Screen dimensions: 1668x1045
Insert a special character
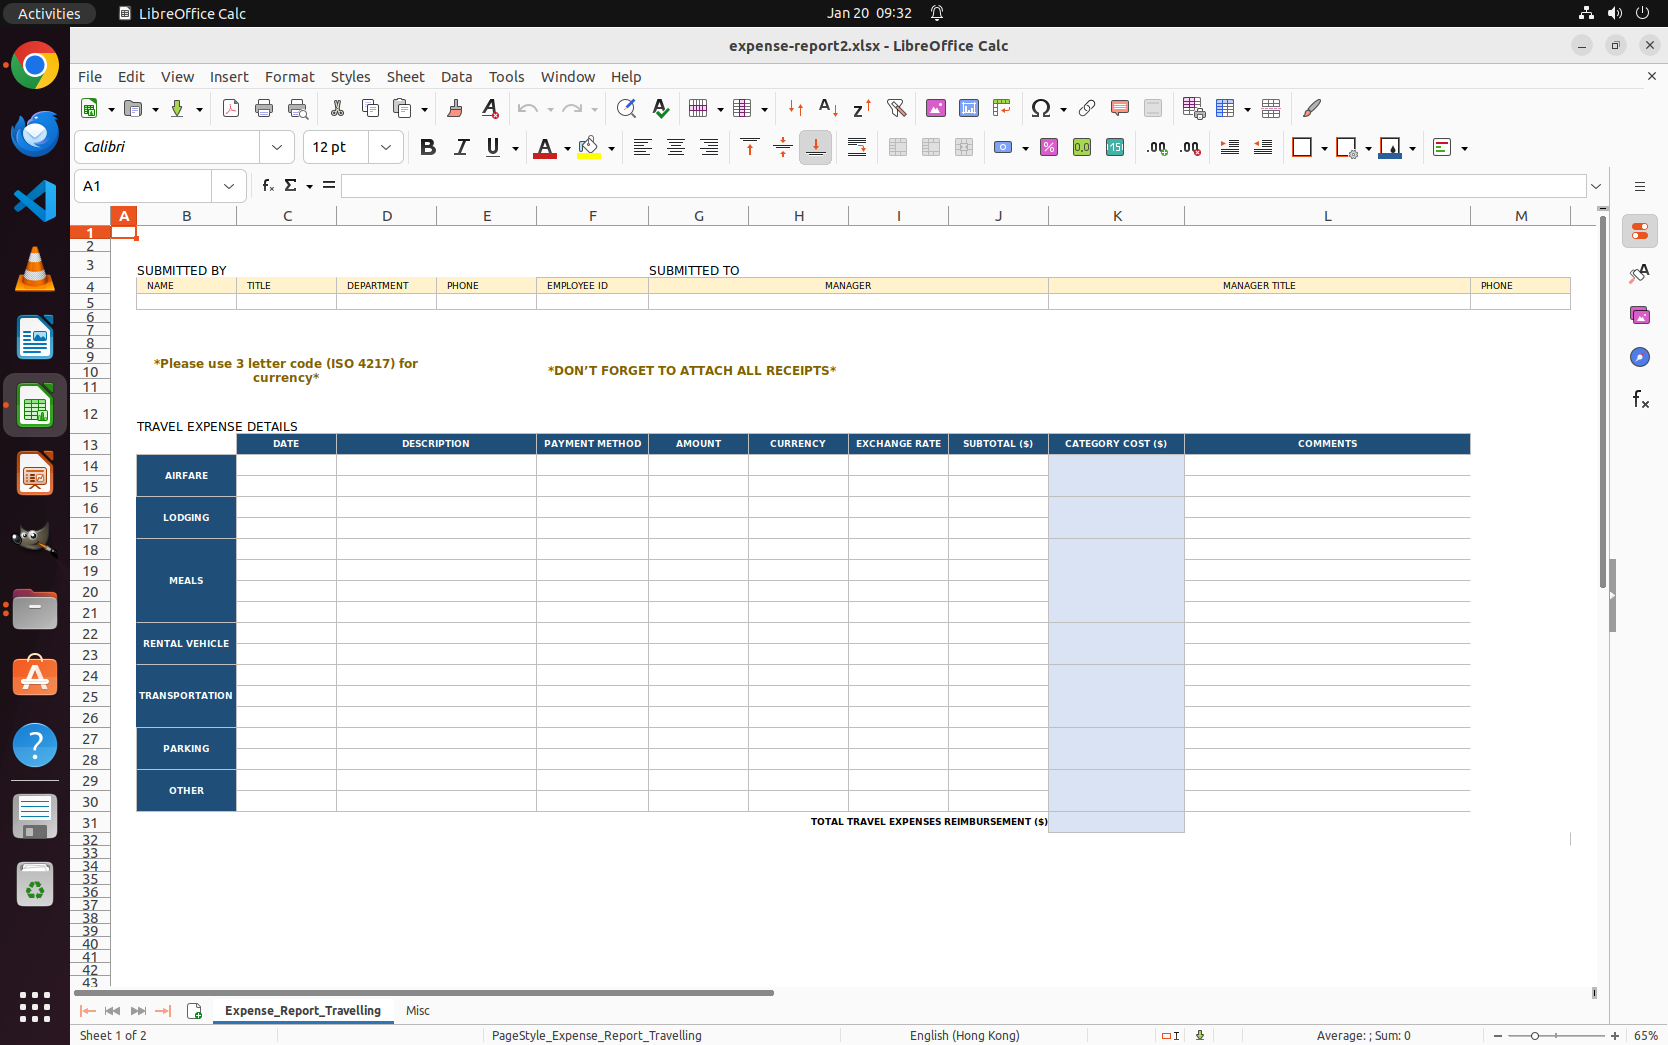click(x=1041, y=108)
